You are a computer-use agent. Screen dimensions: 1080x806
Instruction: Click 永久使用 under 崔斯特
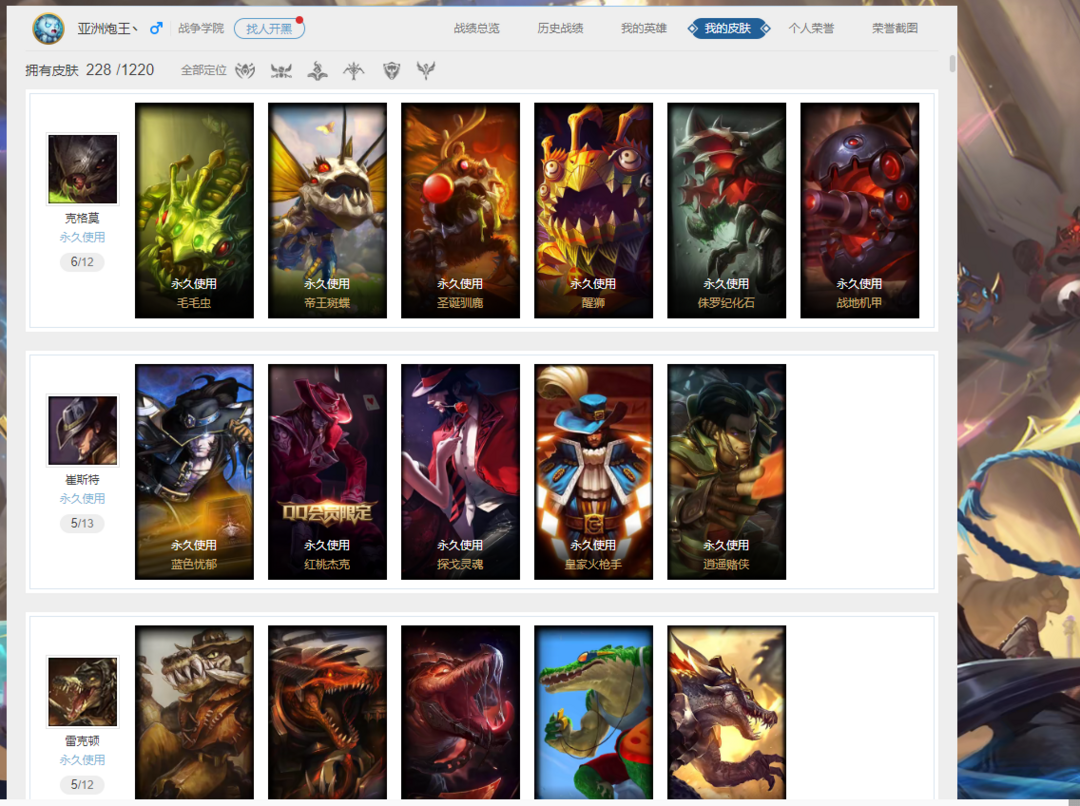[82, 499]
